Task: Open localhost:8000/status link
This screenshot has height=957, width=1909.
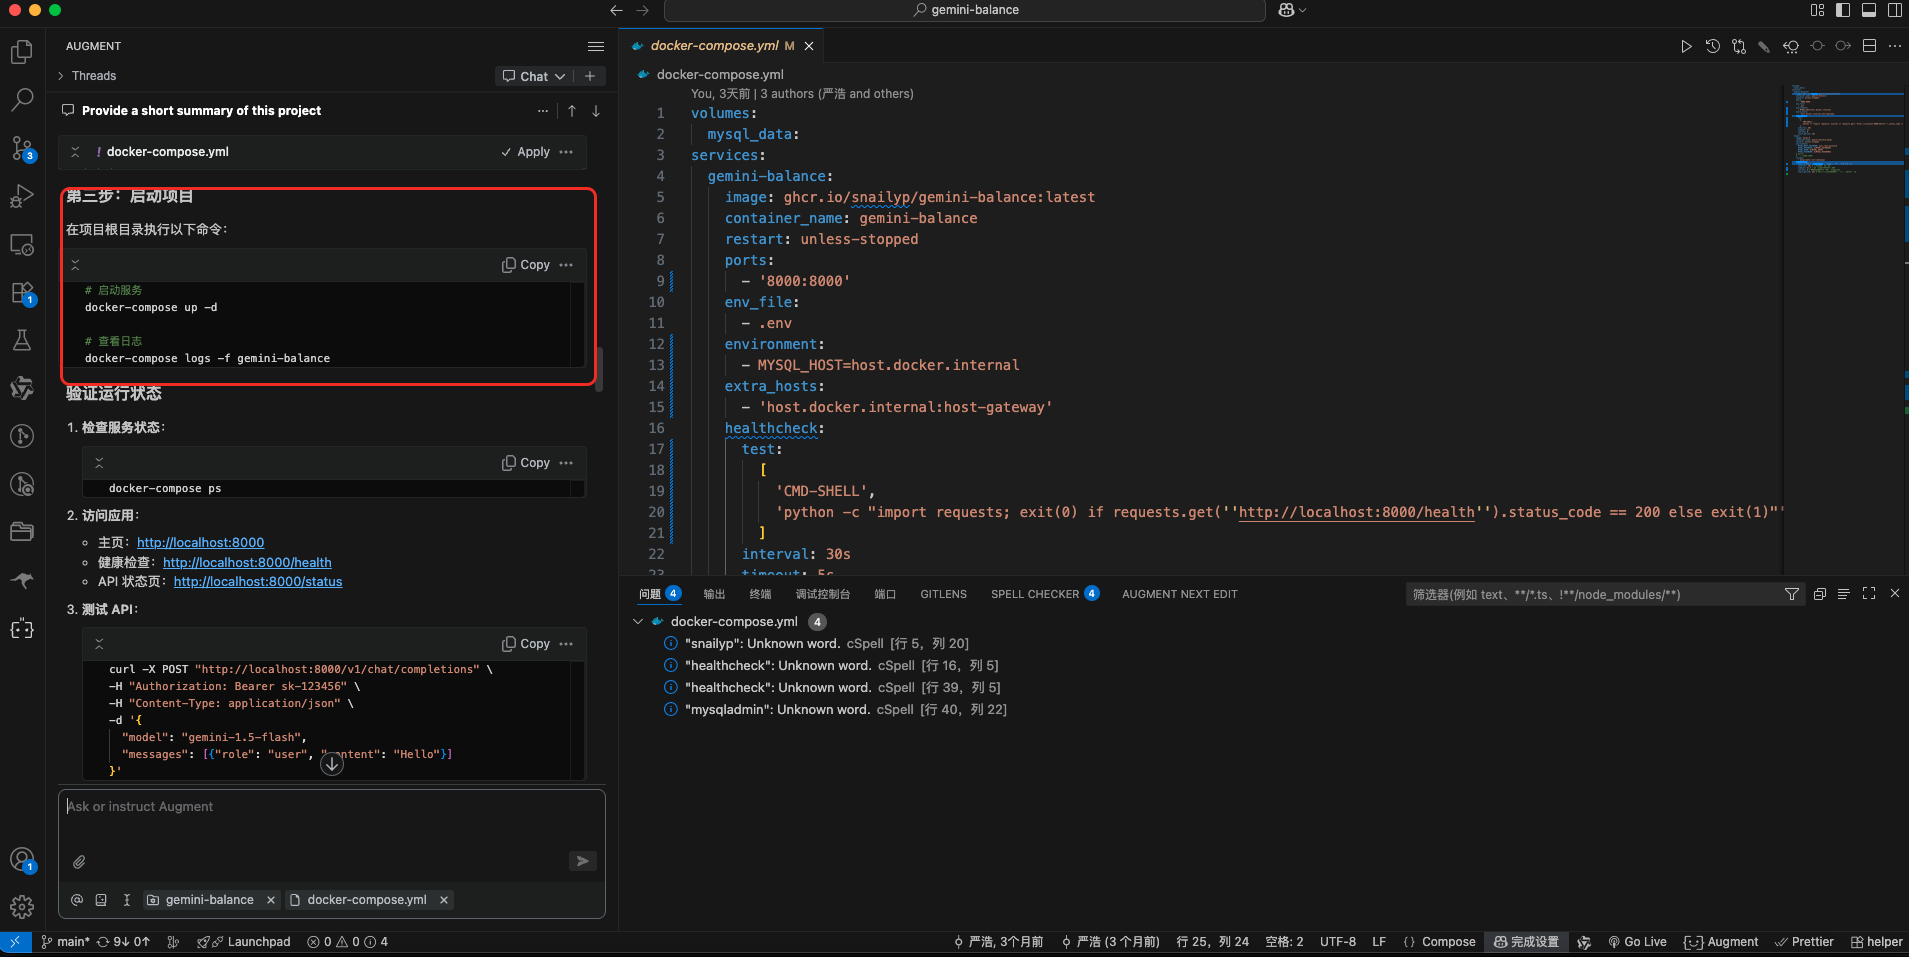Action: tap(258, 582)
